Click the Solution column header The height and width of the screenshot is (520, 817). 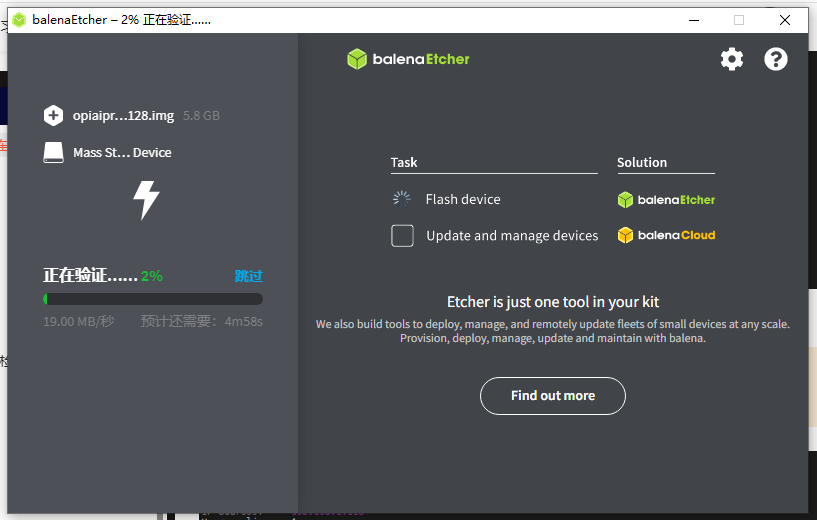click(642, 163)
